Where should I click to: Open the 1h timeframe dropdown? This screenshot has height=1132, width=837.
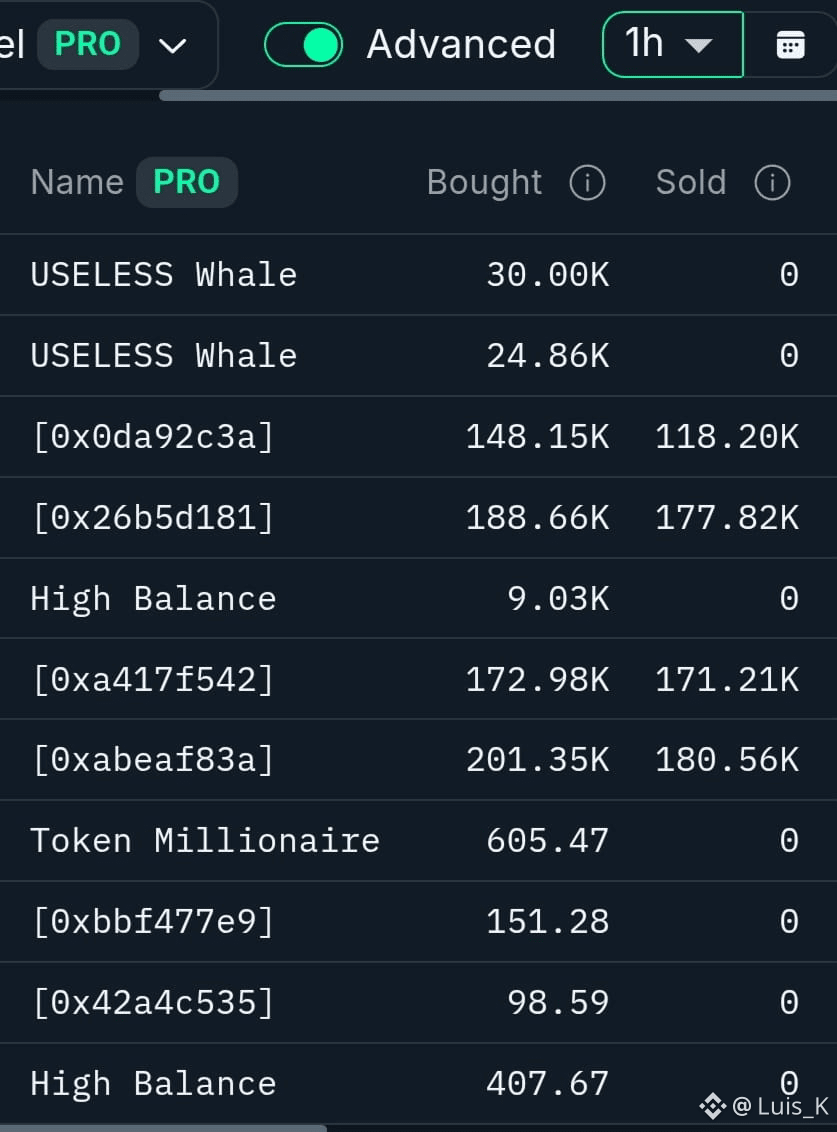[672, 45]
